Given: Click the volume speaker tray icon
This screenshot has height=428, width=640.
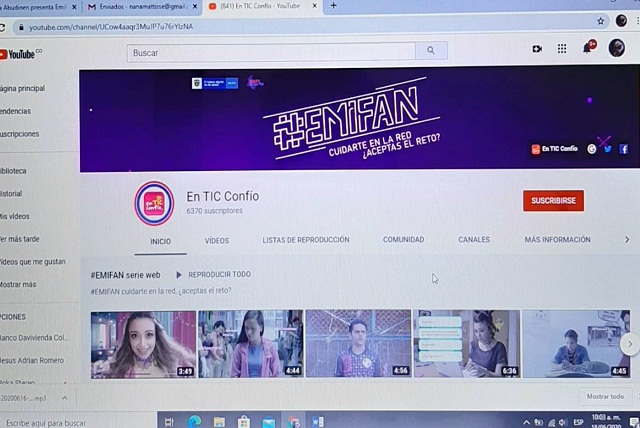Looking at the screenshot, I should (x=563, y=423).
